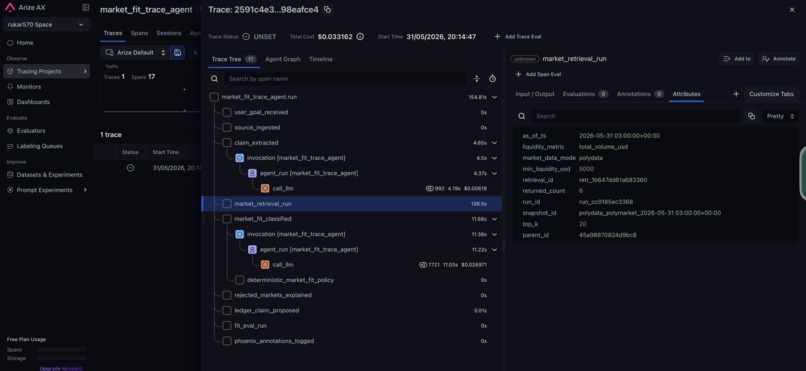Click the timing clock icon
806x371 pixels.
point(492,79)
